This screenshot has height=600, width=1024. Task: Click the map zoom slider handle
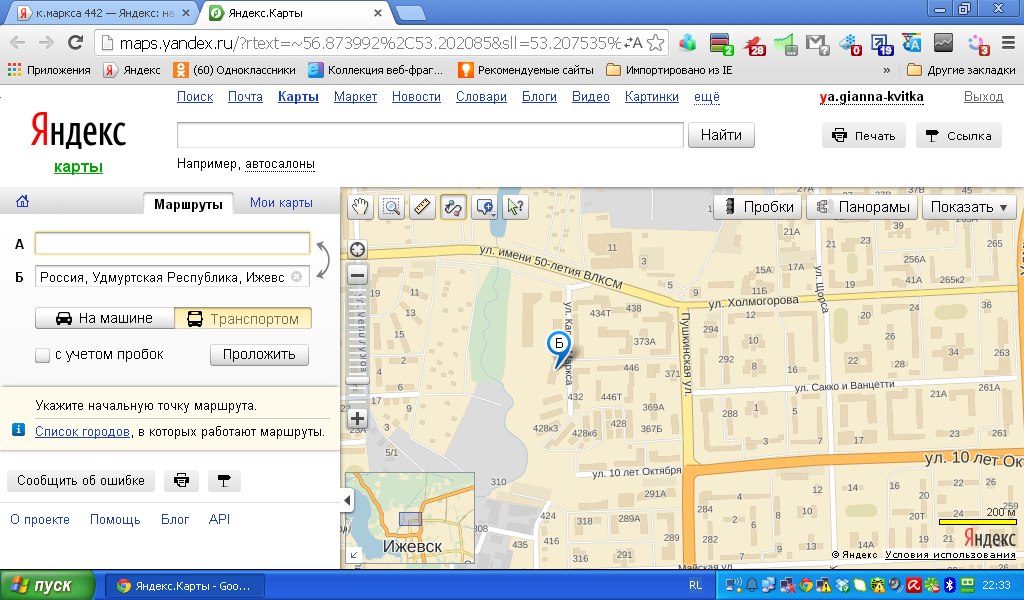coord(357,381)
